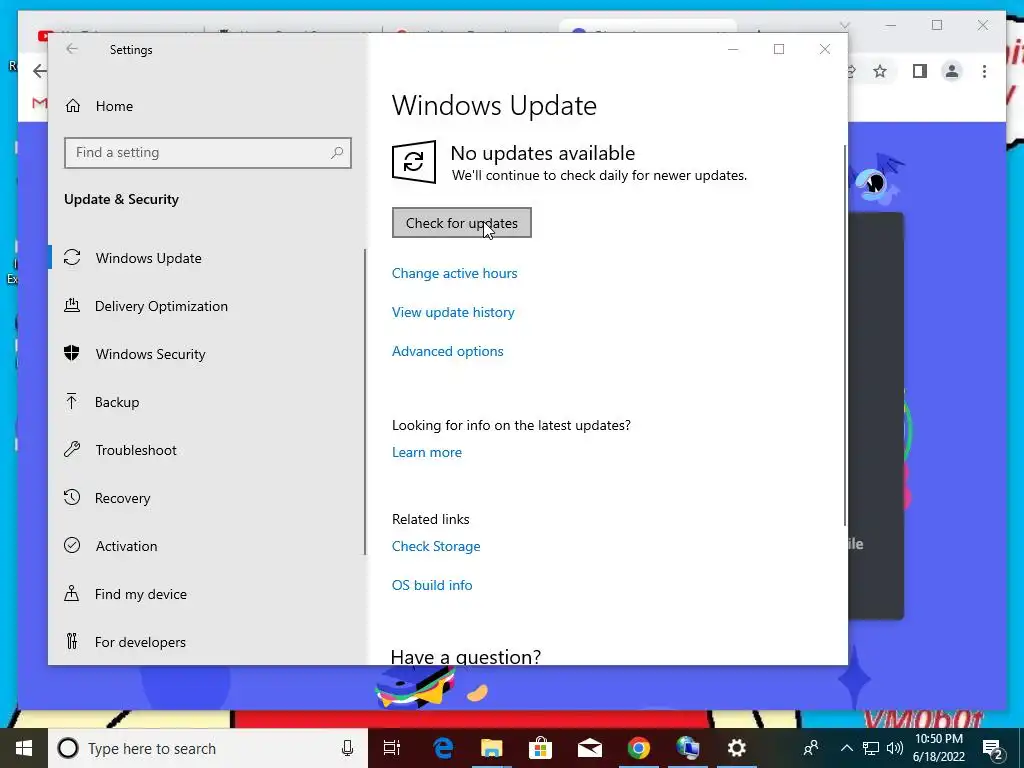
Task: Open View update history link
Action: pyautogui.click(x=453, y=312)
